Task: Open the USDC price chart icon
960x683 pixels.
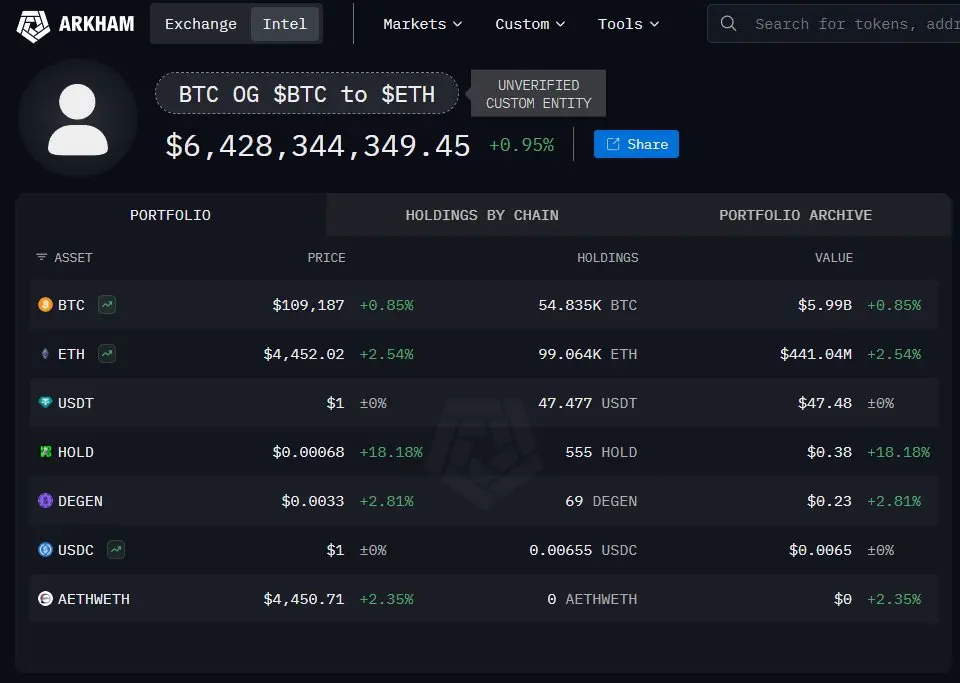Action: pyautogui.click(x=116, y=549)
